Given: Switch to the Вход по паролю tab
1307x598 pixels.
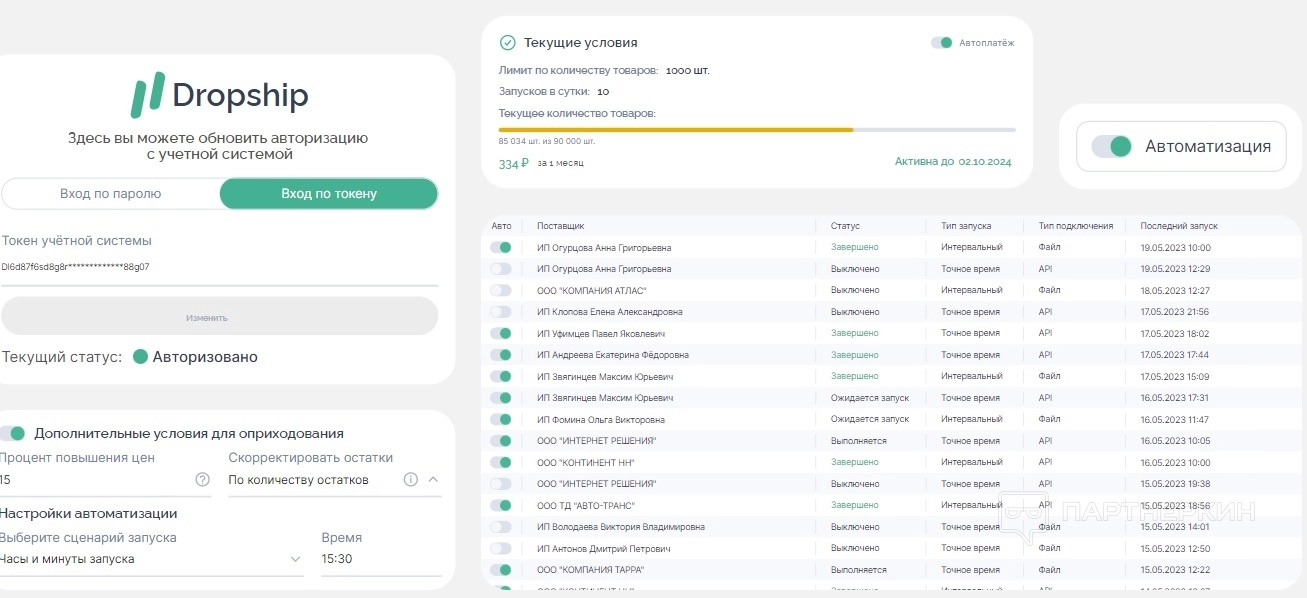Looking at the screenshot, I should [110, 194].
